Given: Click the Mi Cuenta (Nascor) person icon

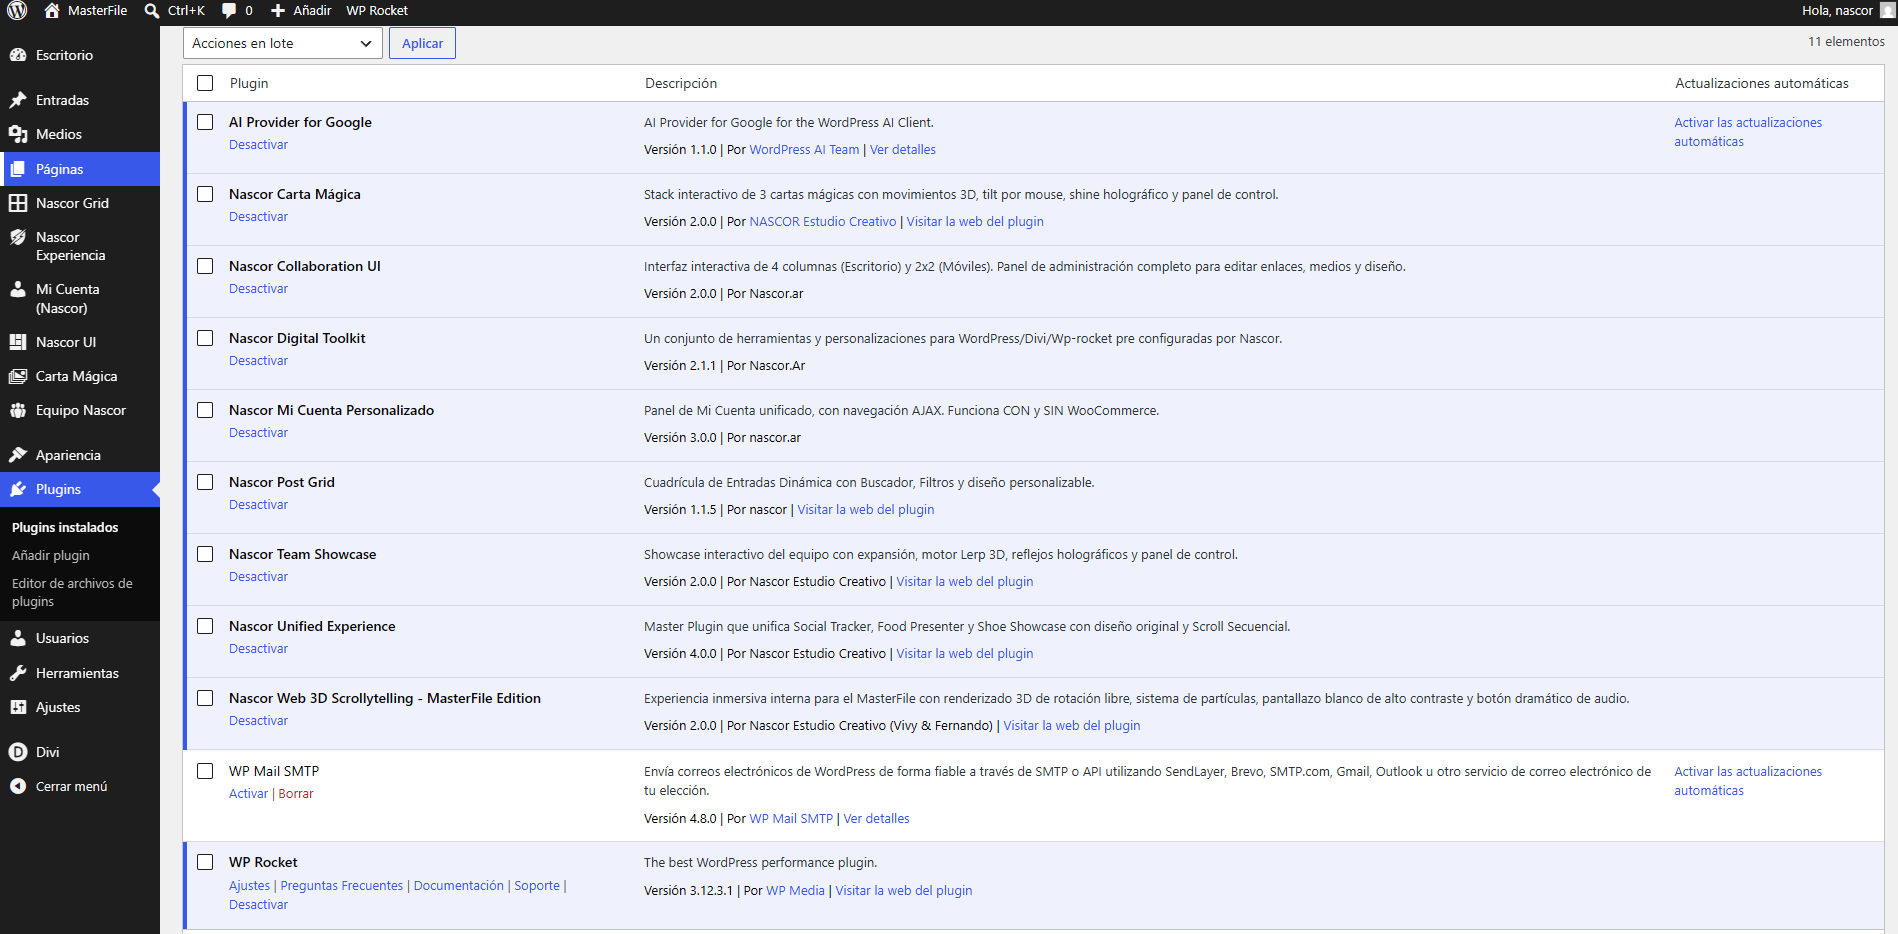Looking at the screenshot, I should pyautogui.click(x=18, y=289).
